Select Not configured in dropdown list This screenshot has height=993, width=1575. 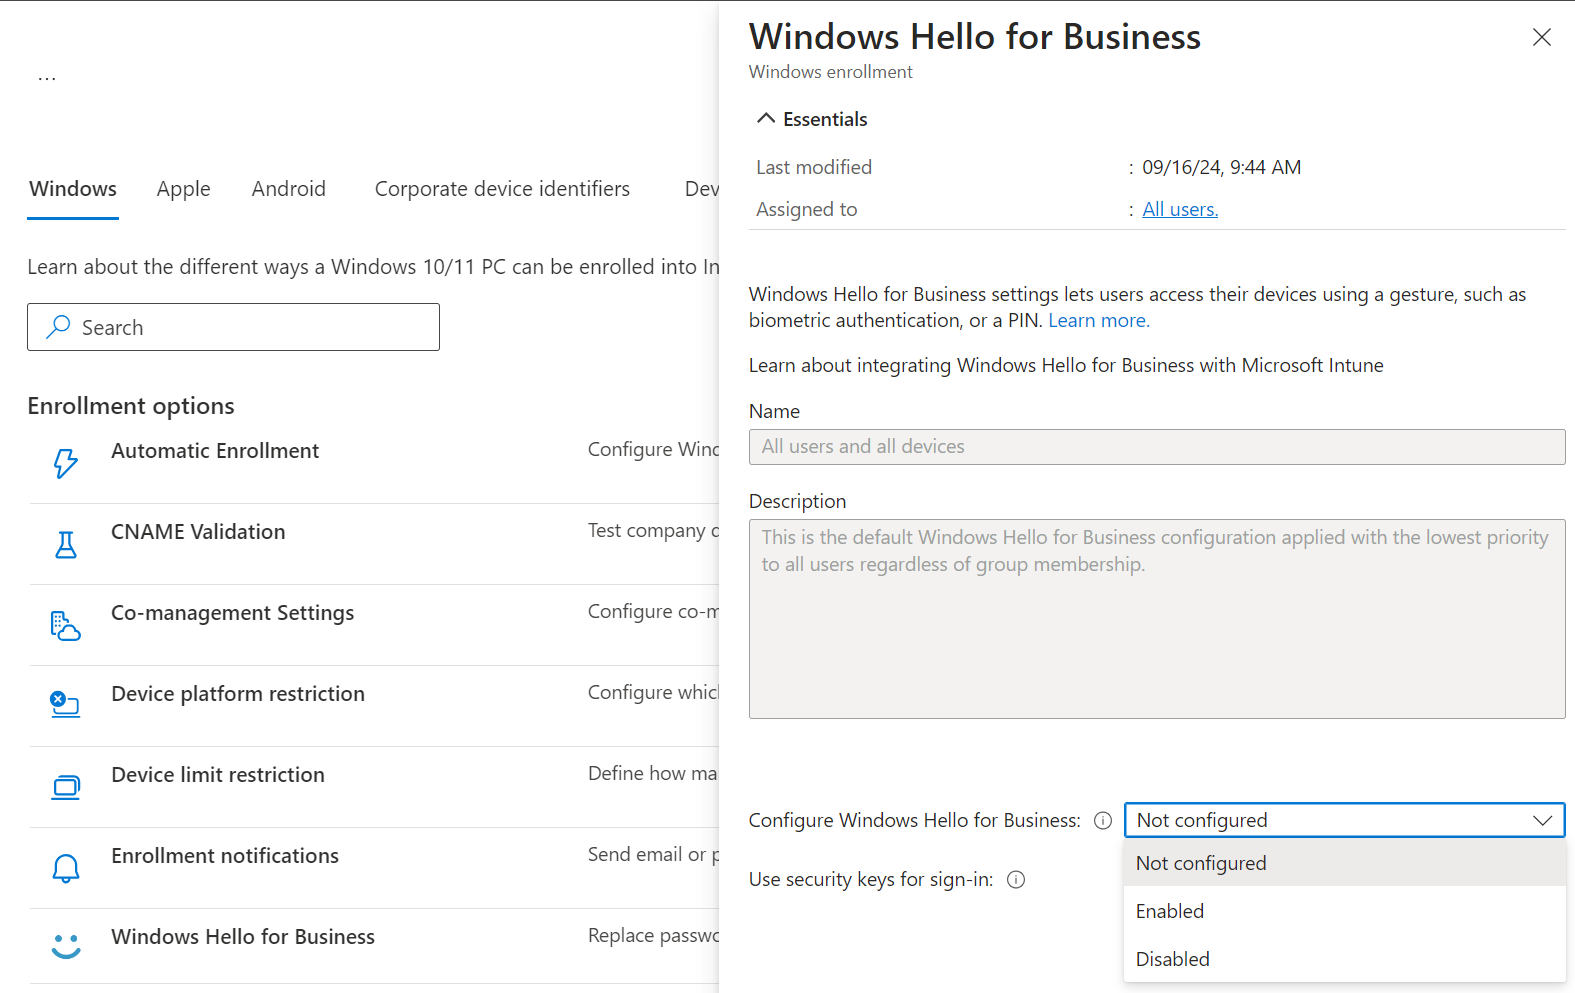click(x=1345, y=863)
